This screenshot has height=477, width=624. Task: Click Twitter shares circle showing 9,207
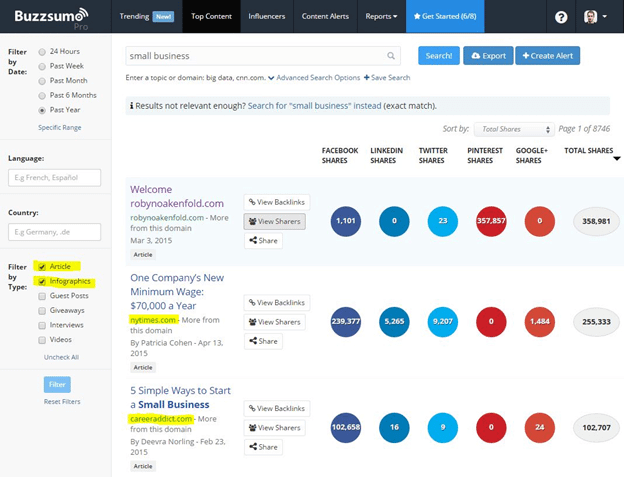pos(443,322)
